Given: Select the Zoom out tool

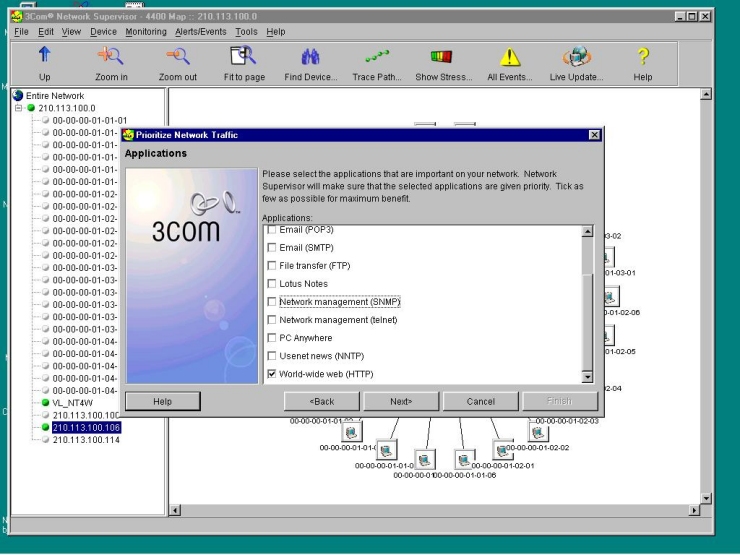Looking at the screenshot, I should pos(177,58).
